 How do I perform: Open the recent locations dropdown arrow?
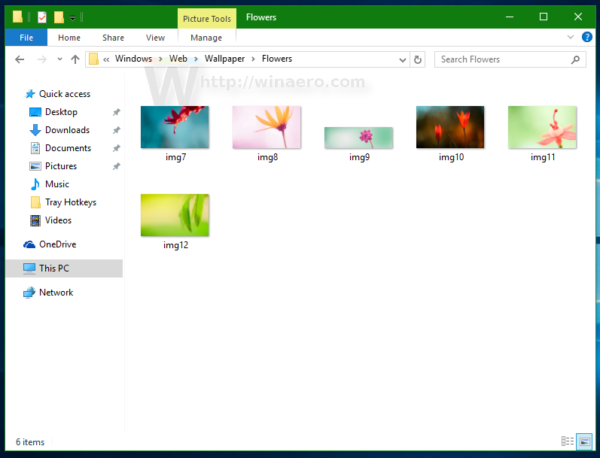click(x=59, y=59)
